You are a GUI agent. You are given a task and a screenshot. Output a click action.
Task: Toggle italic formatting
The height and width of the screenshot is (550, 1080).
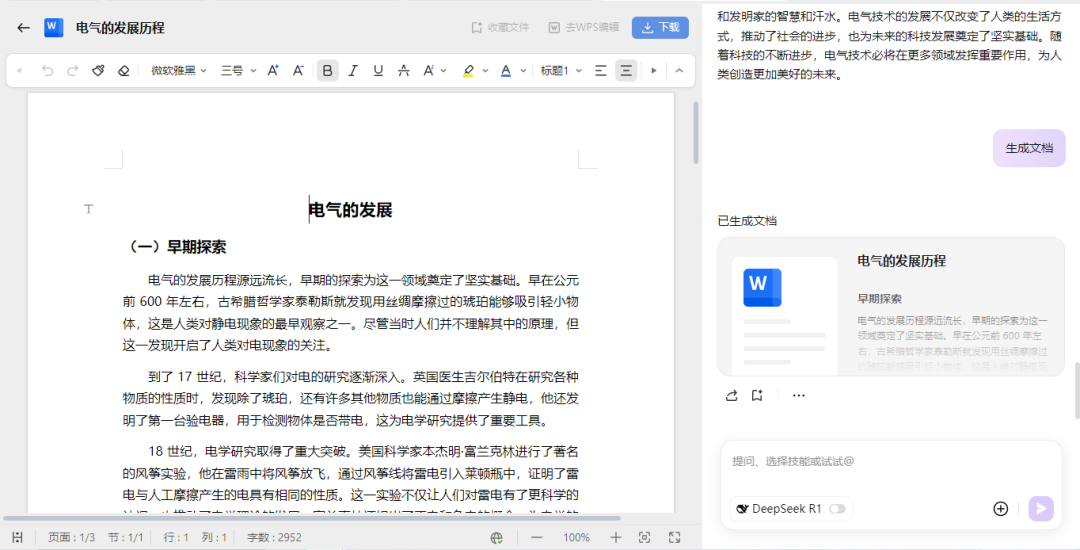[353, 70]
